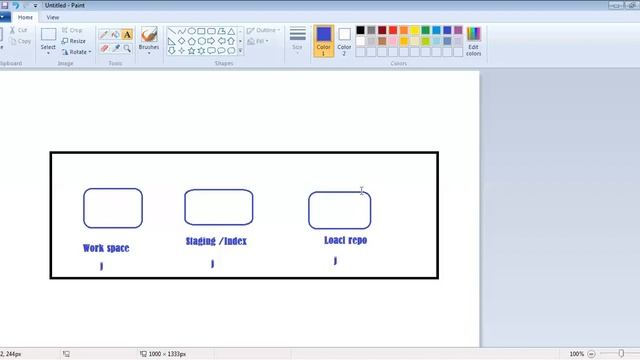
Task: Activate the Color 1 foreground box
Action: [324, 41]
